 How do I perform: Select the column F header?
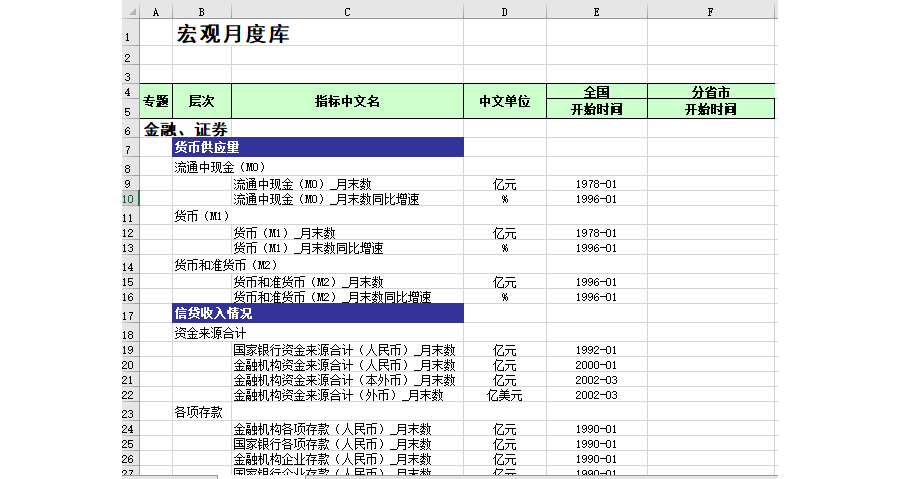tap(710, 12)
